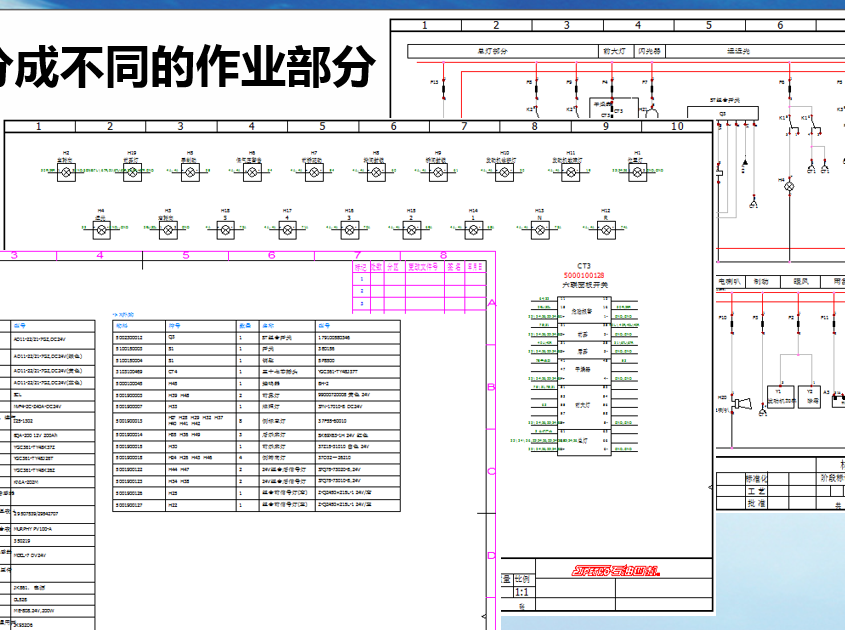Click the 闪光器 header cell
This screenshot has height=630, width=845.
[649, 51]
